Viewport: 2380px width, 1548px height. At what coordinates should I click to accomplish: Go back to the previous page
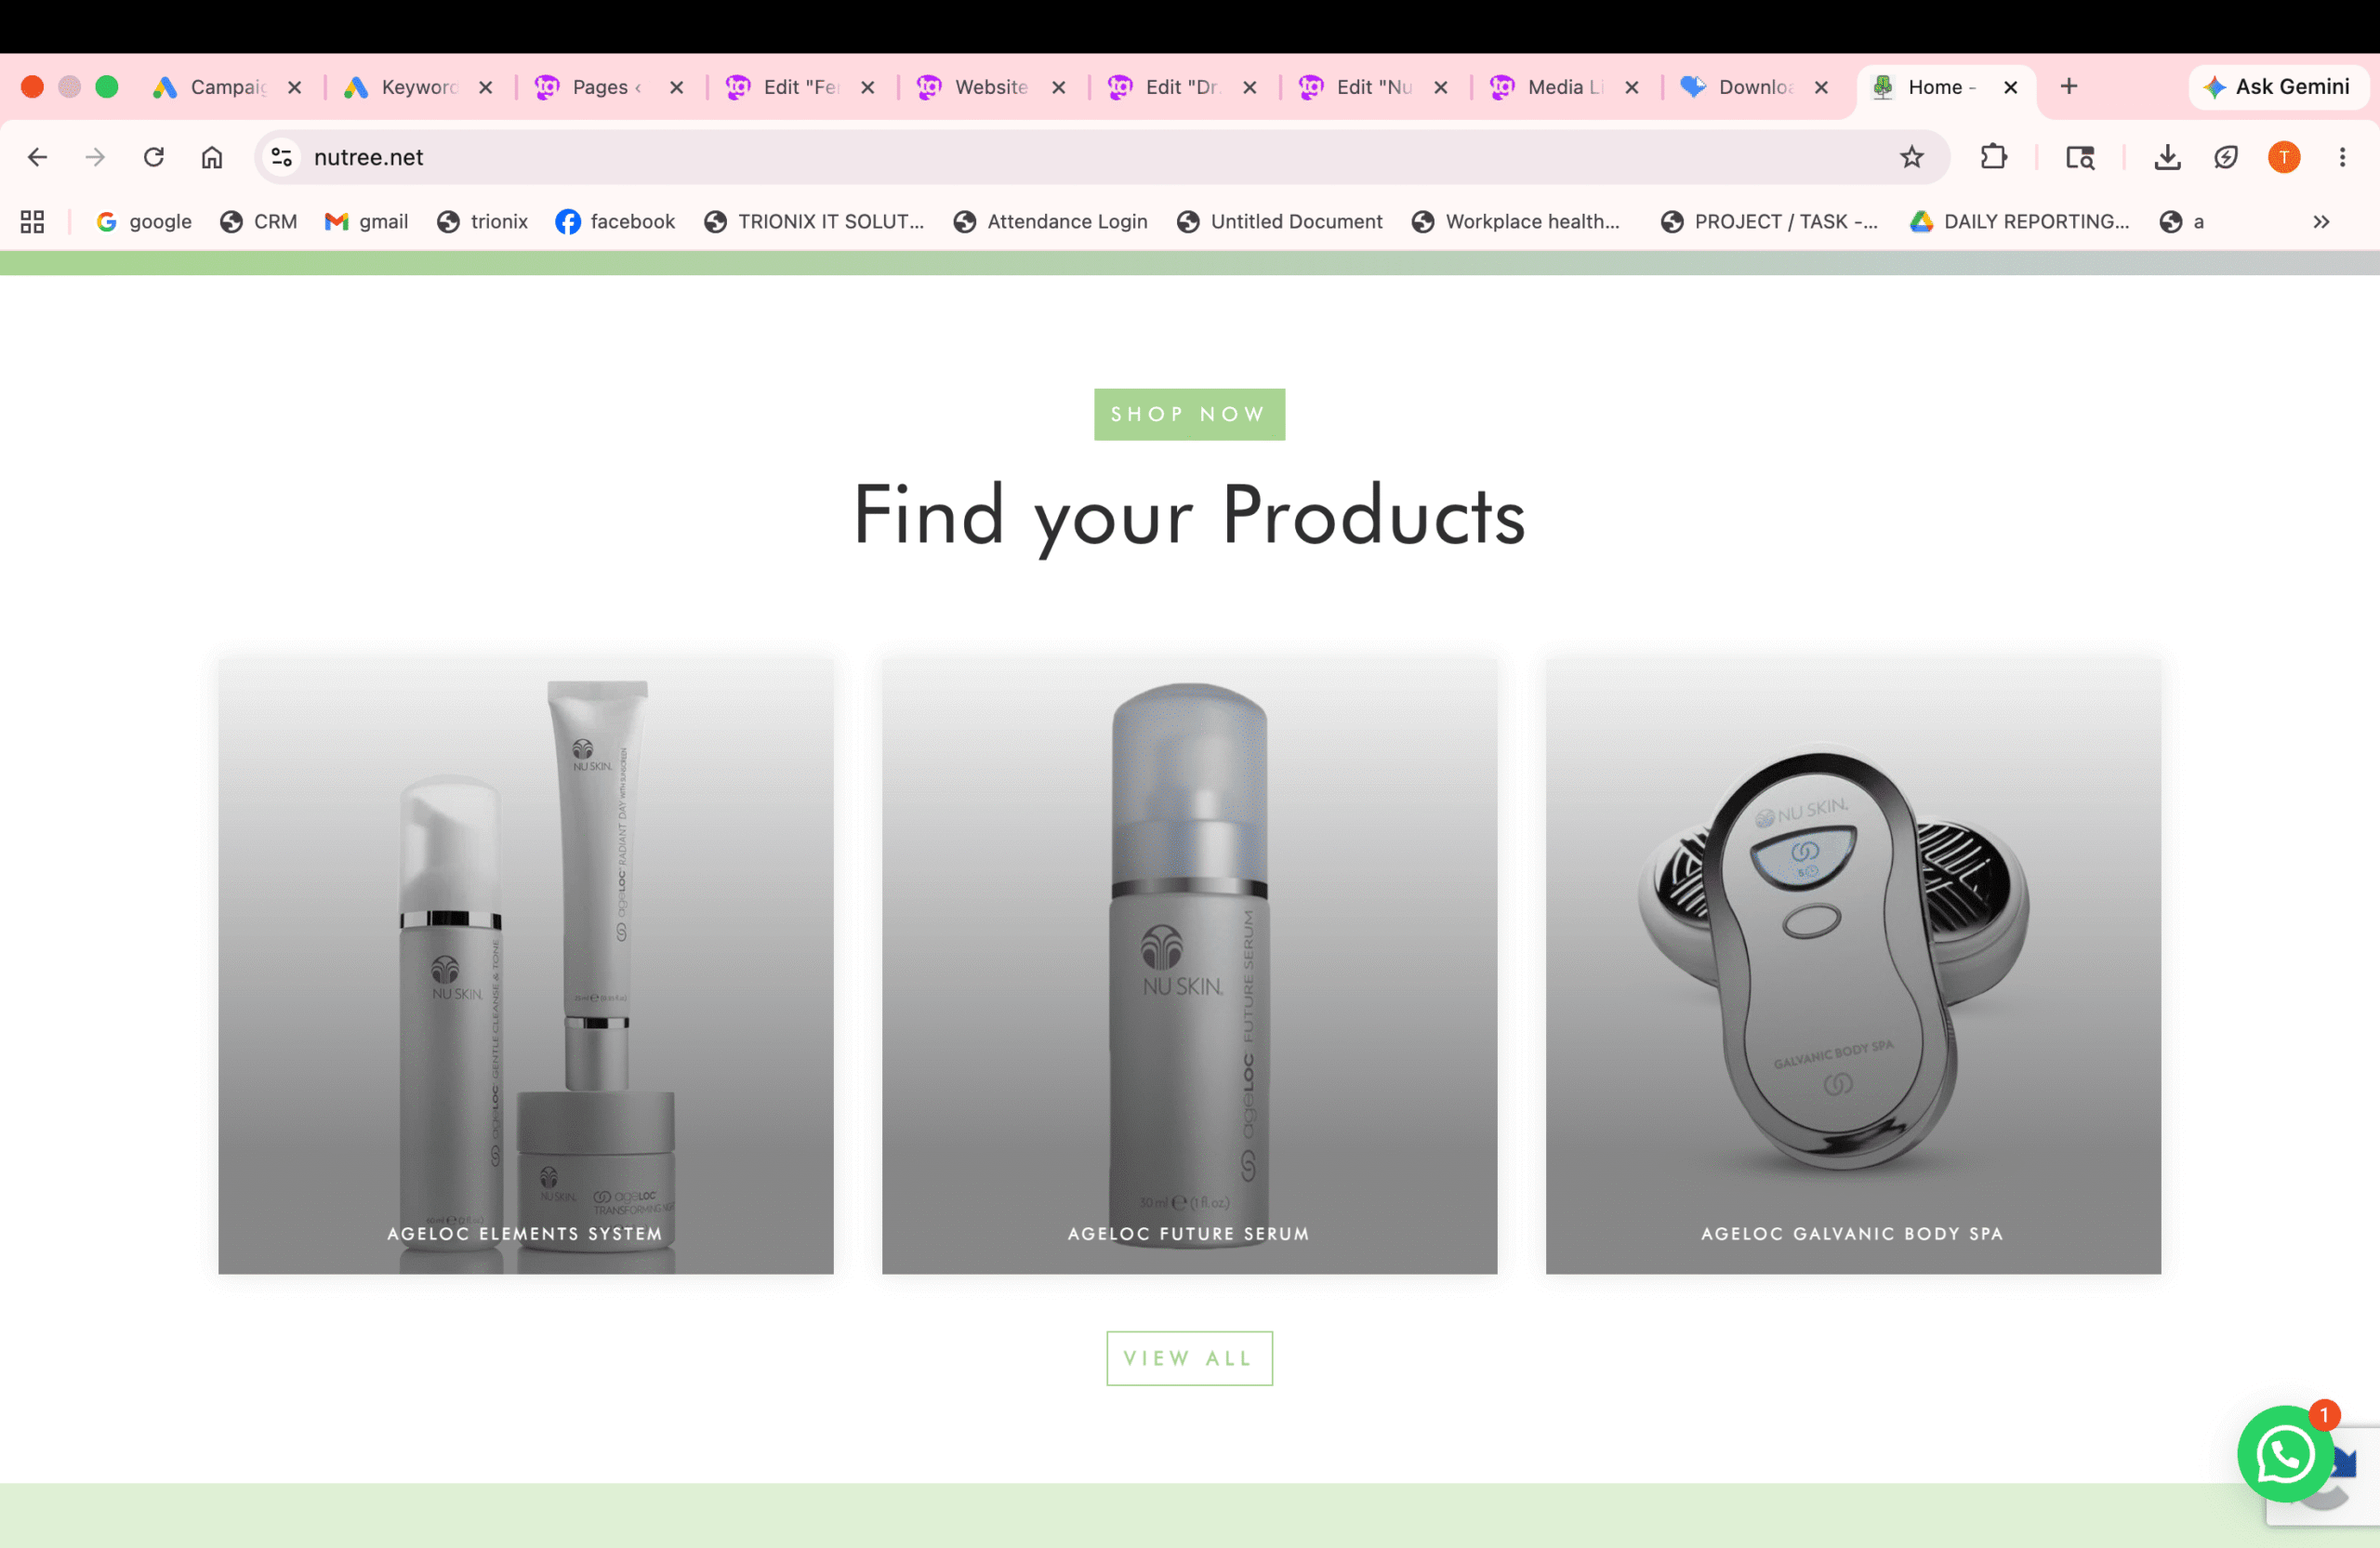37,157
